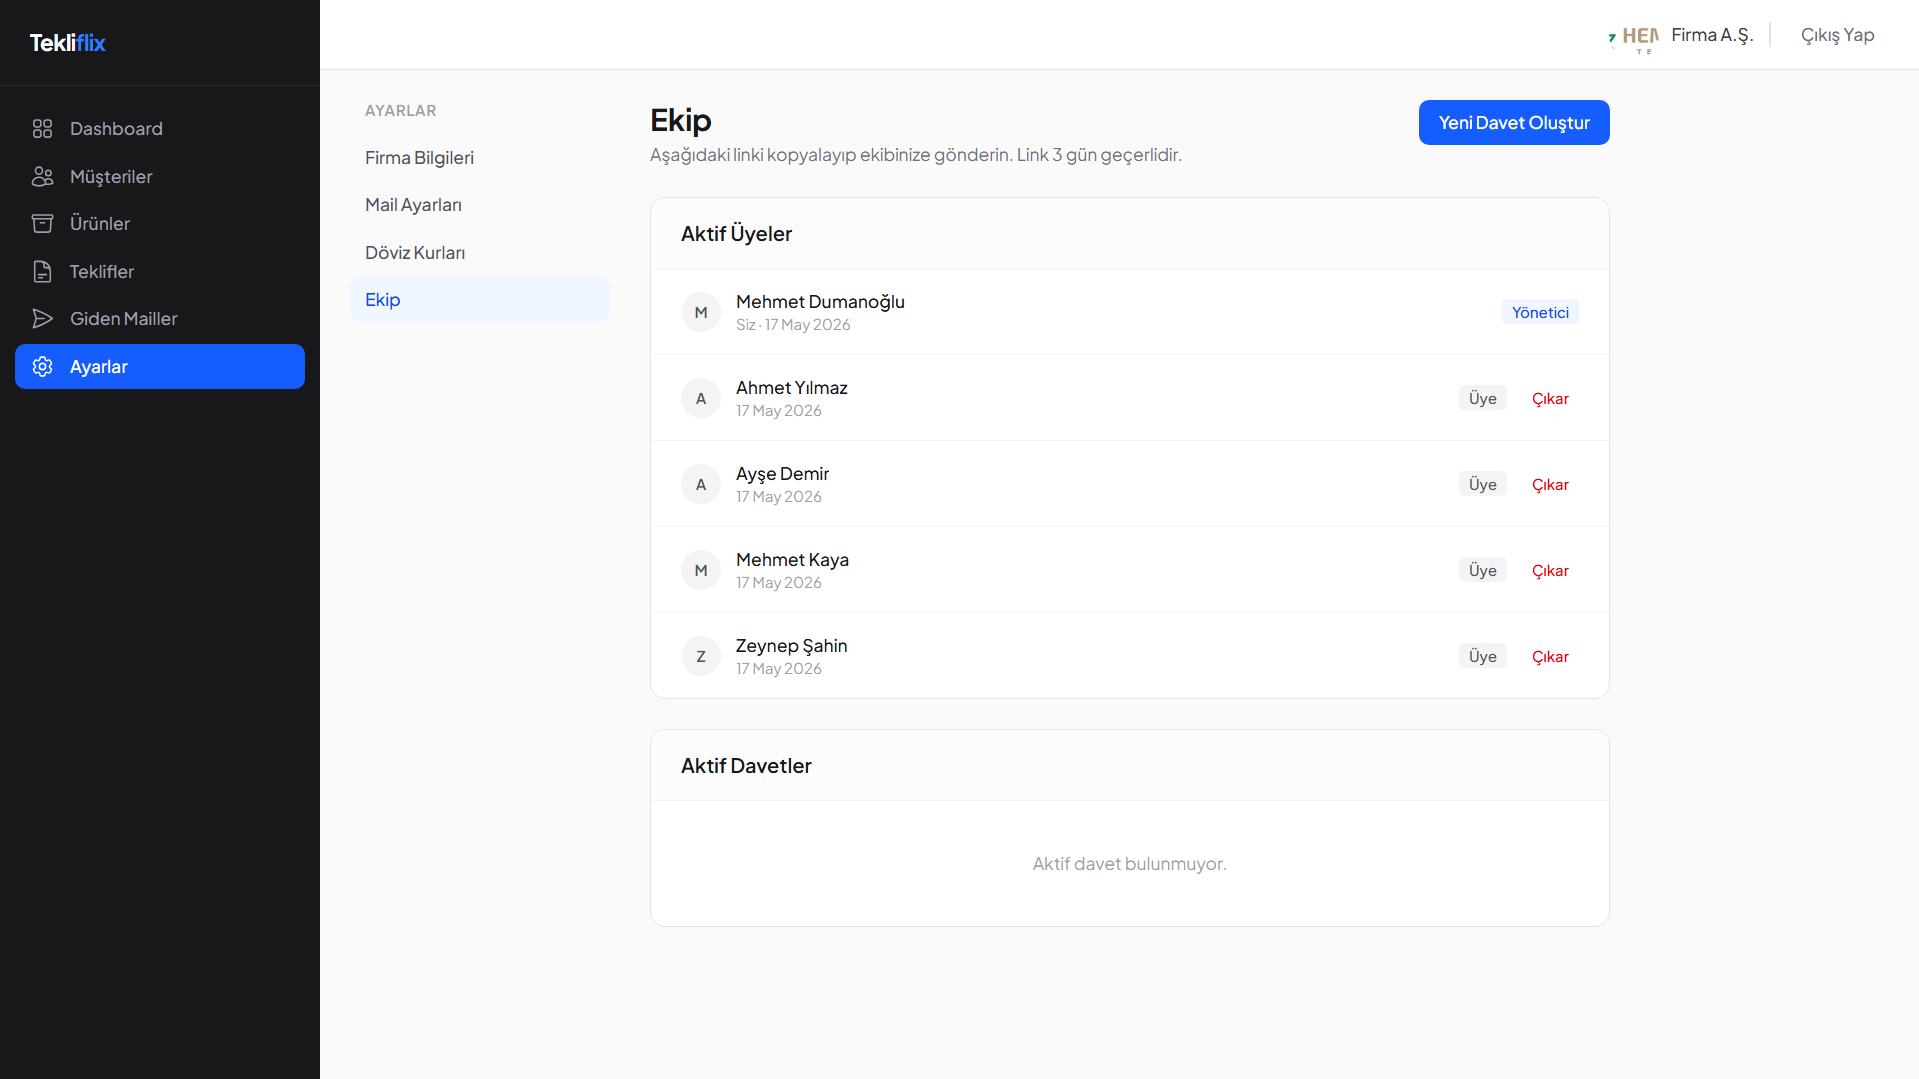This screenshot has height=1079, width=1919.
Task: Click 'Siz · 17 May 2026' text
Action: pyautogui.click(x=793, y=325)
